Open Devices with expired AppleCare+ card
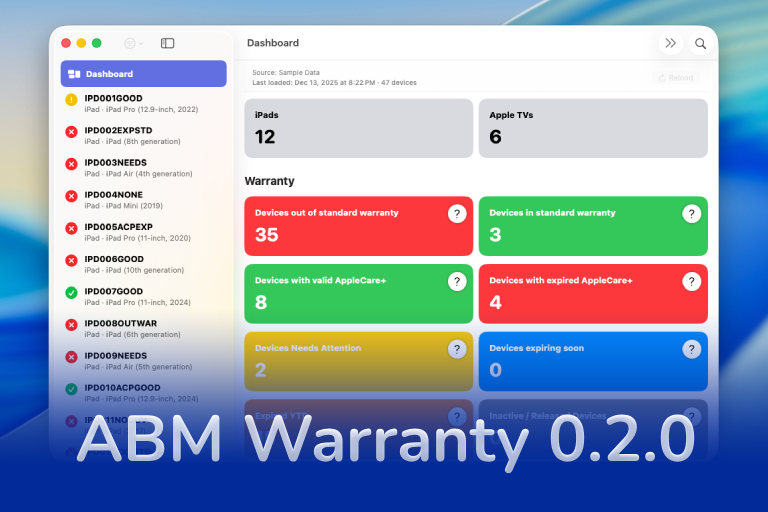This screenshot has width=768, height=512. click(593, 293)
